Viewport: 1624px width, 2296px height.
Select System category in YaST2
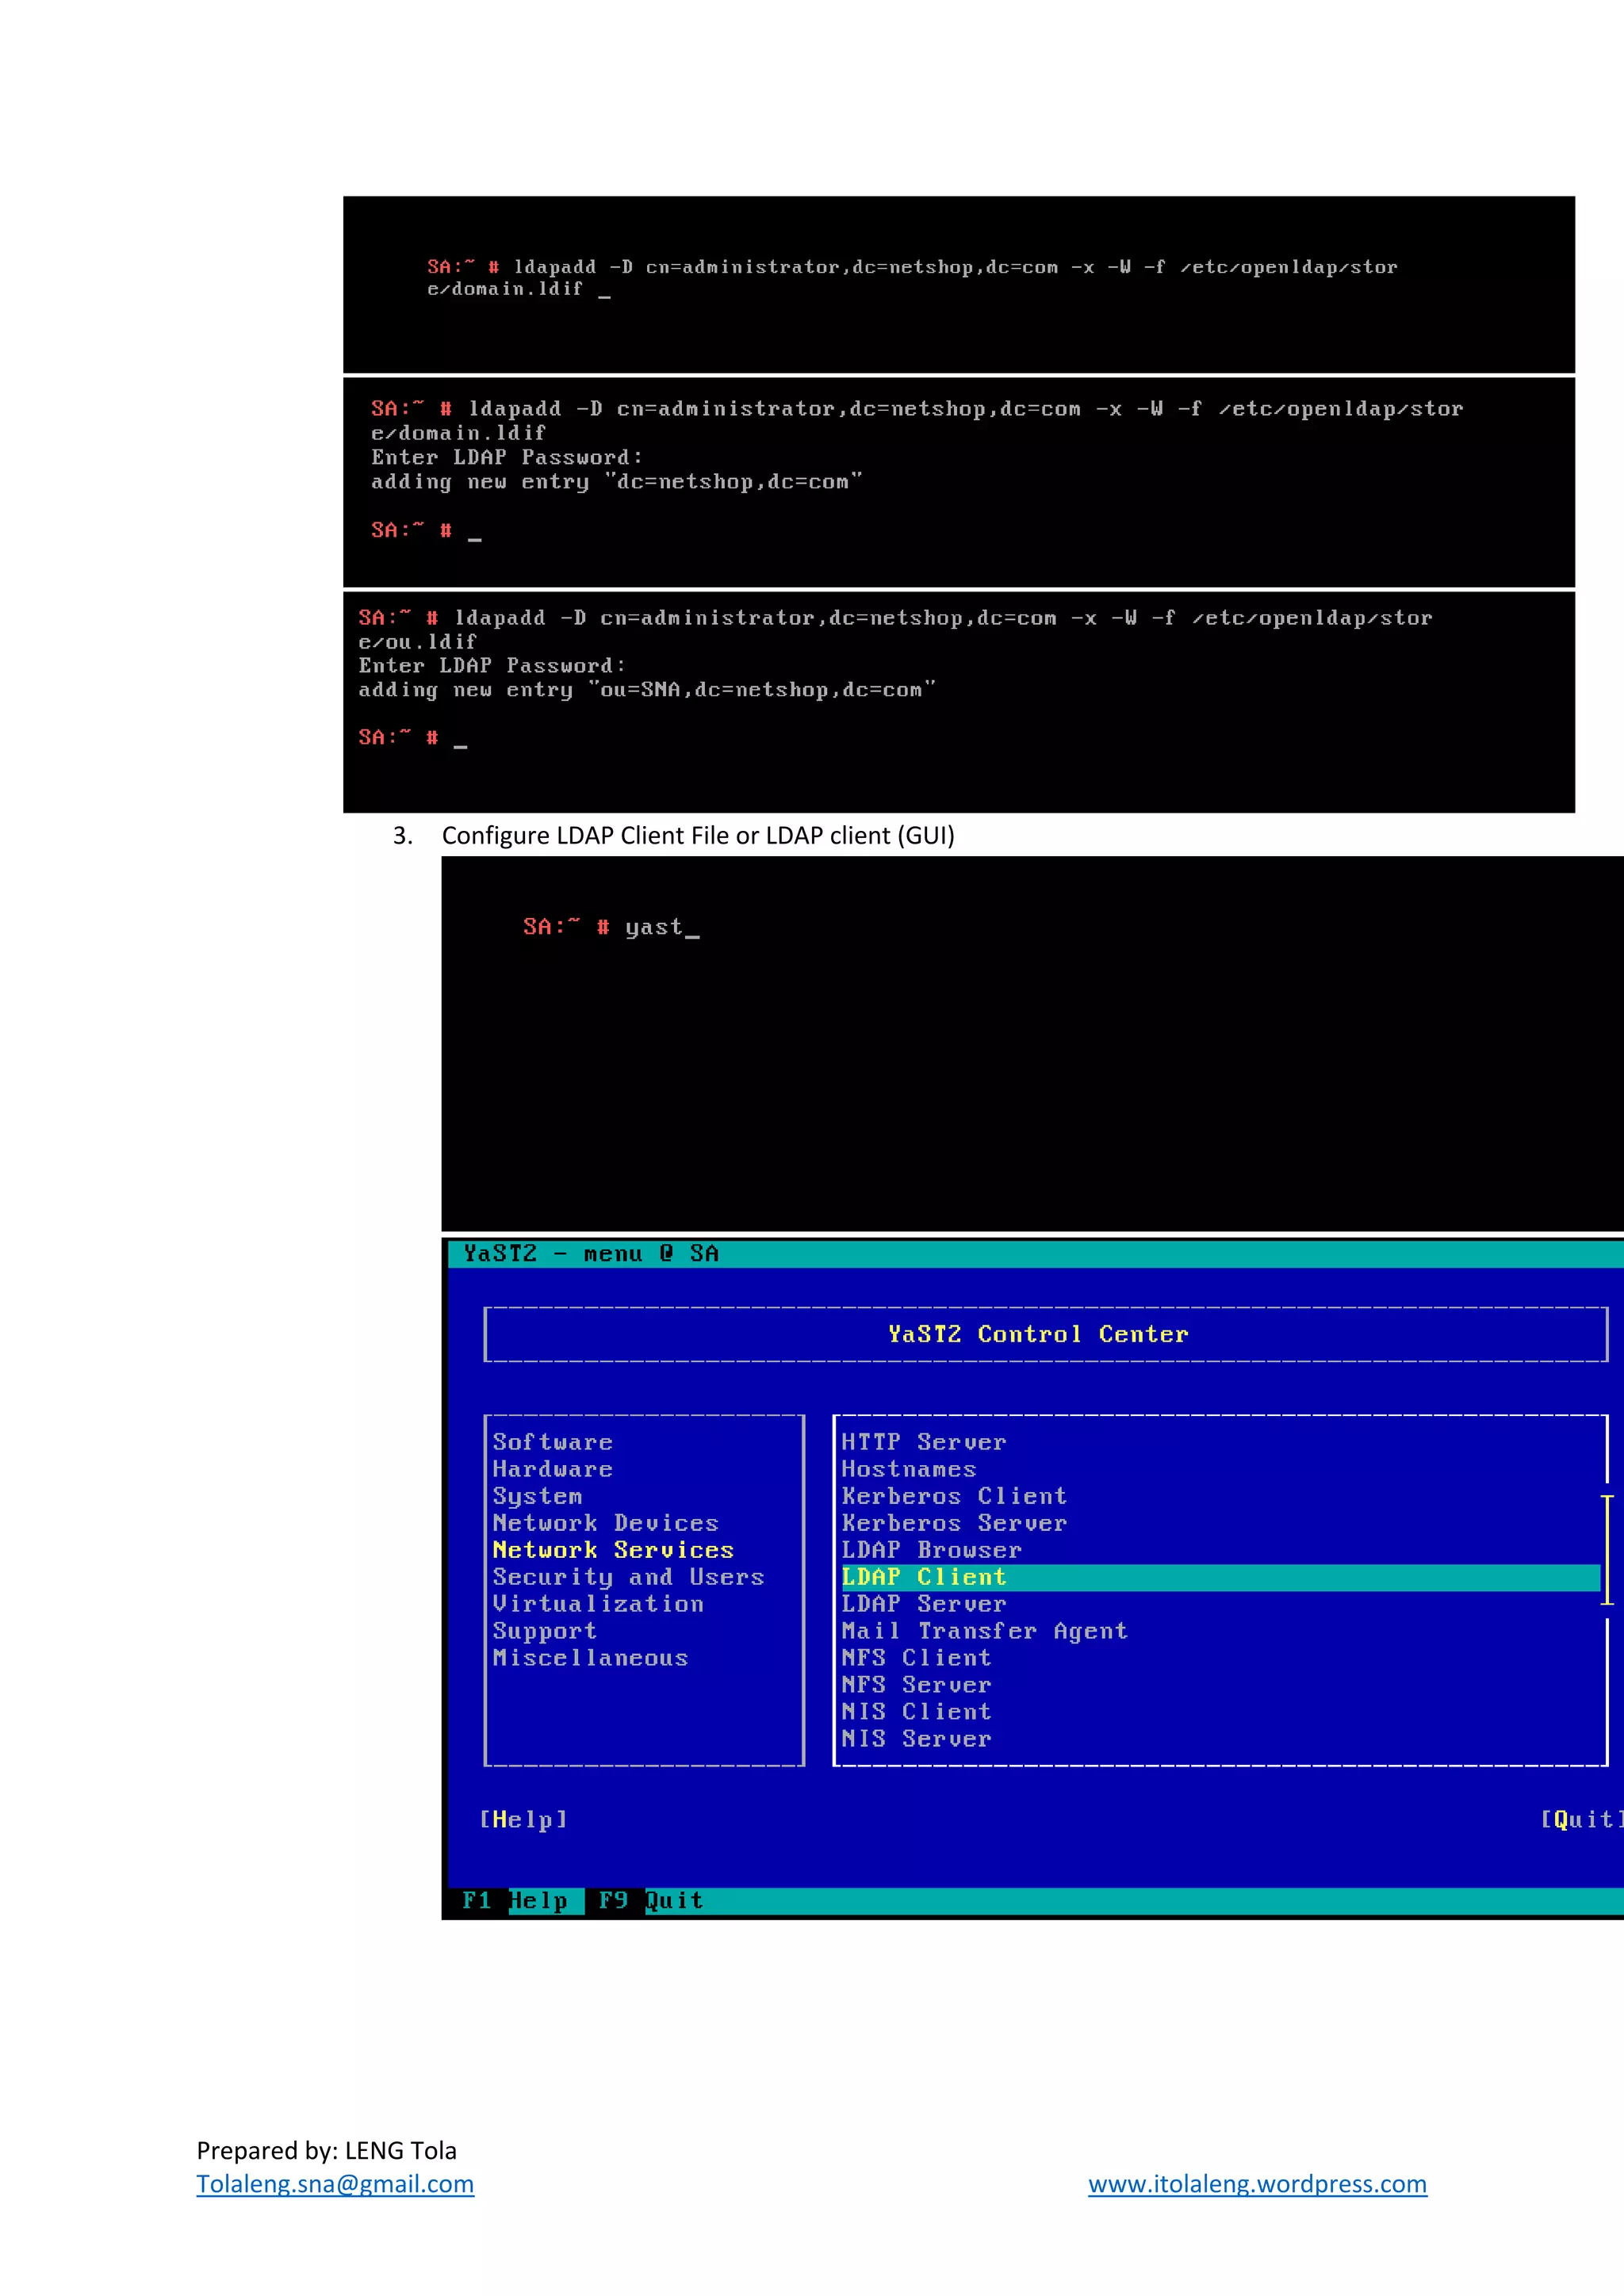point(537,1496)
